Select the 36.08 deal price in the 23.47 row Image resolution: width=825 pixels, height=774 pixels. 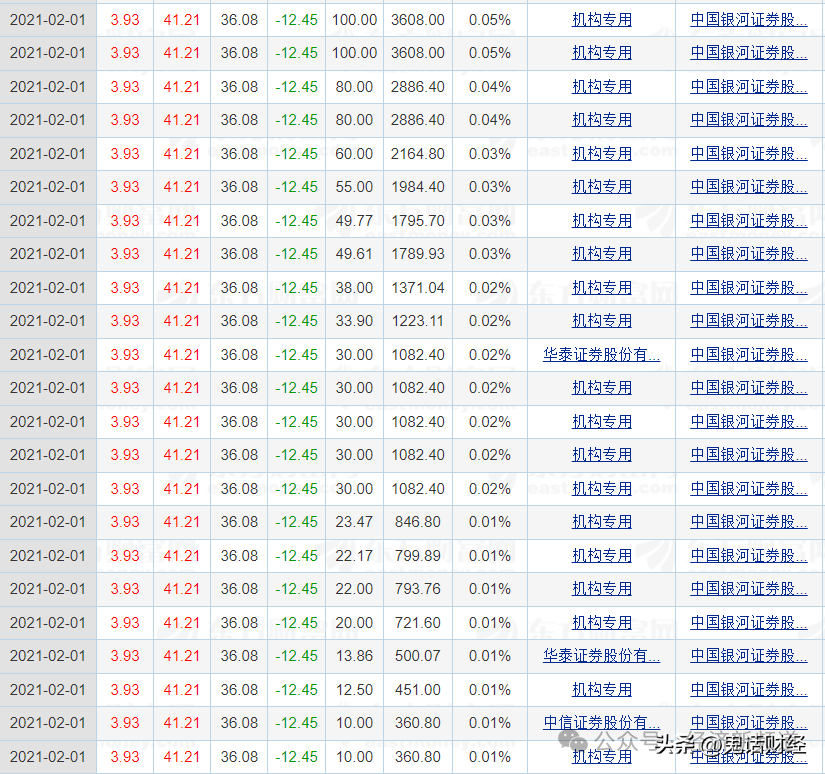[239, 521]
